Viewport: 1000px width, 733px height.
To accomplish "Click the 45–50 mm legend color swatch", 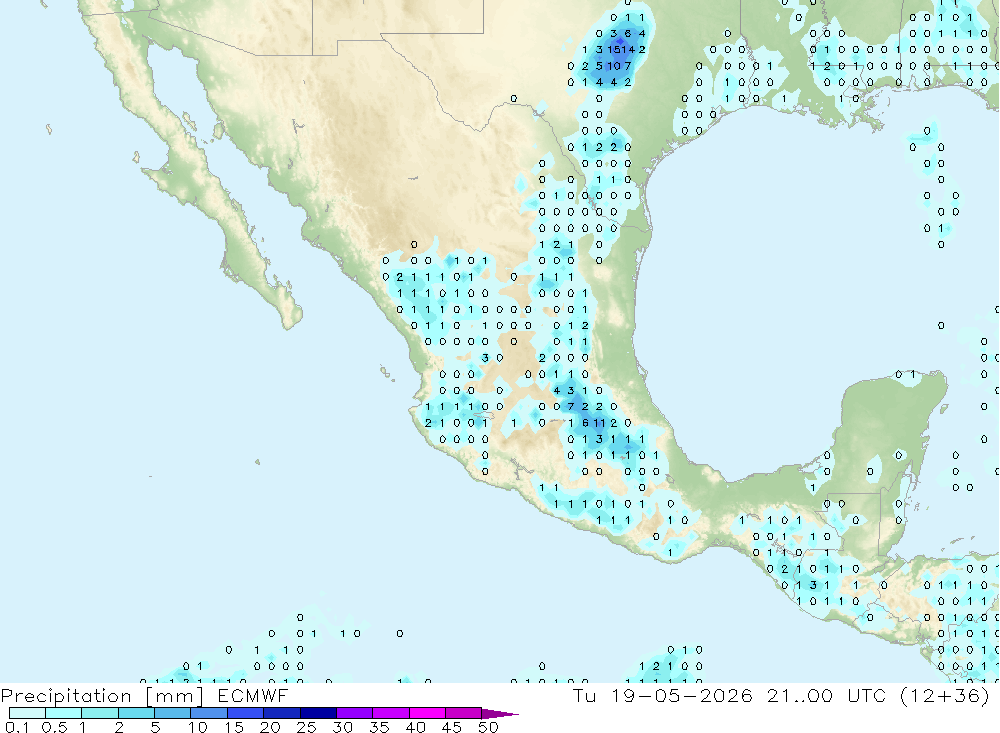I will [x=464, y=713].
